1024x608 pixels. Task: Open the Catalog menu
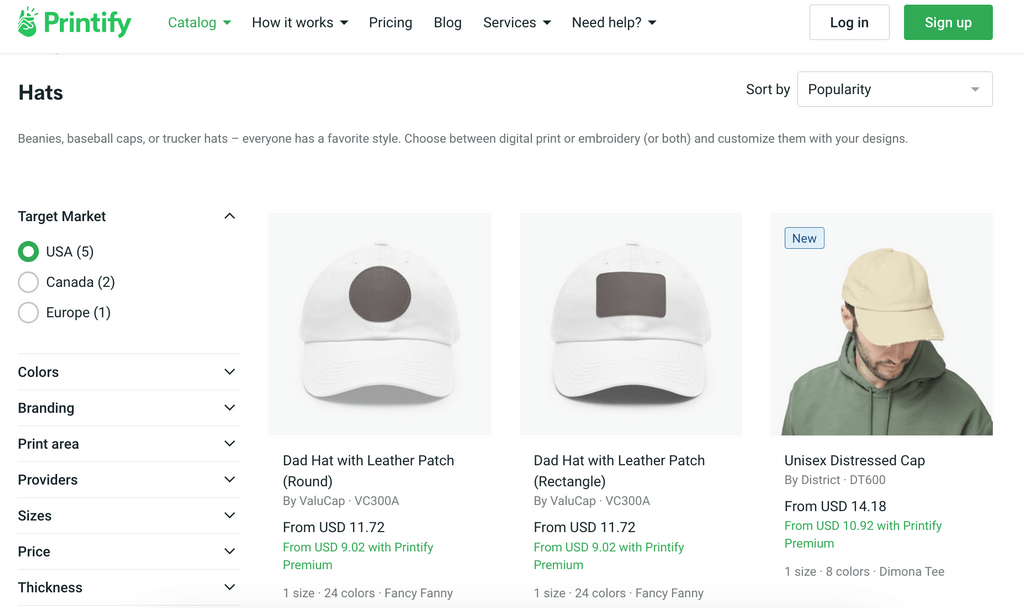click(198, 22)
